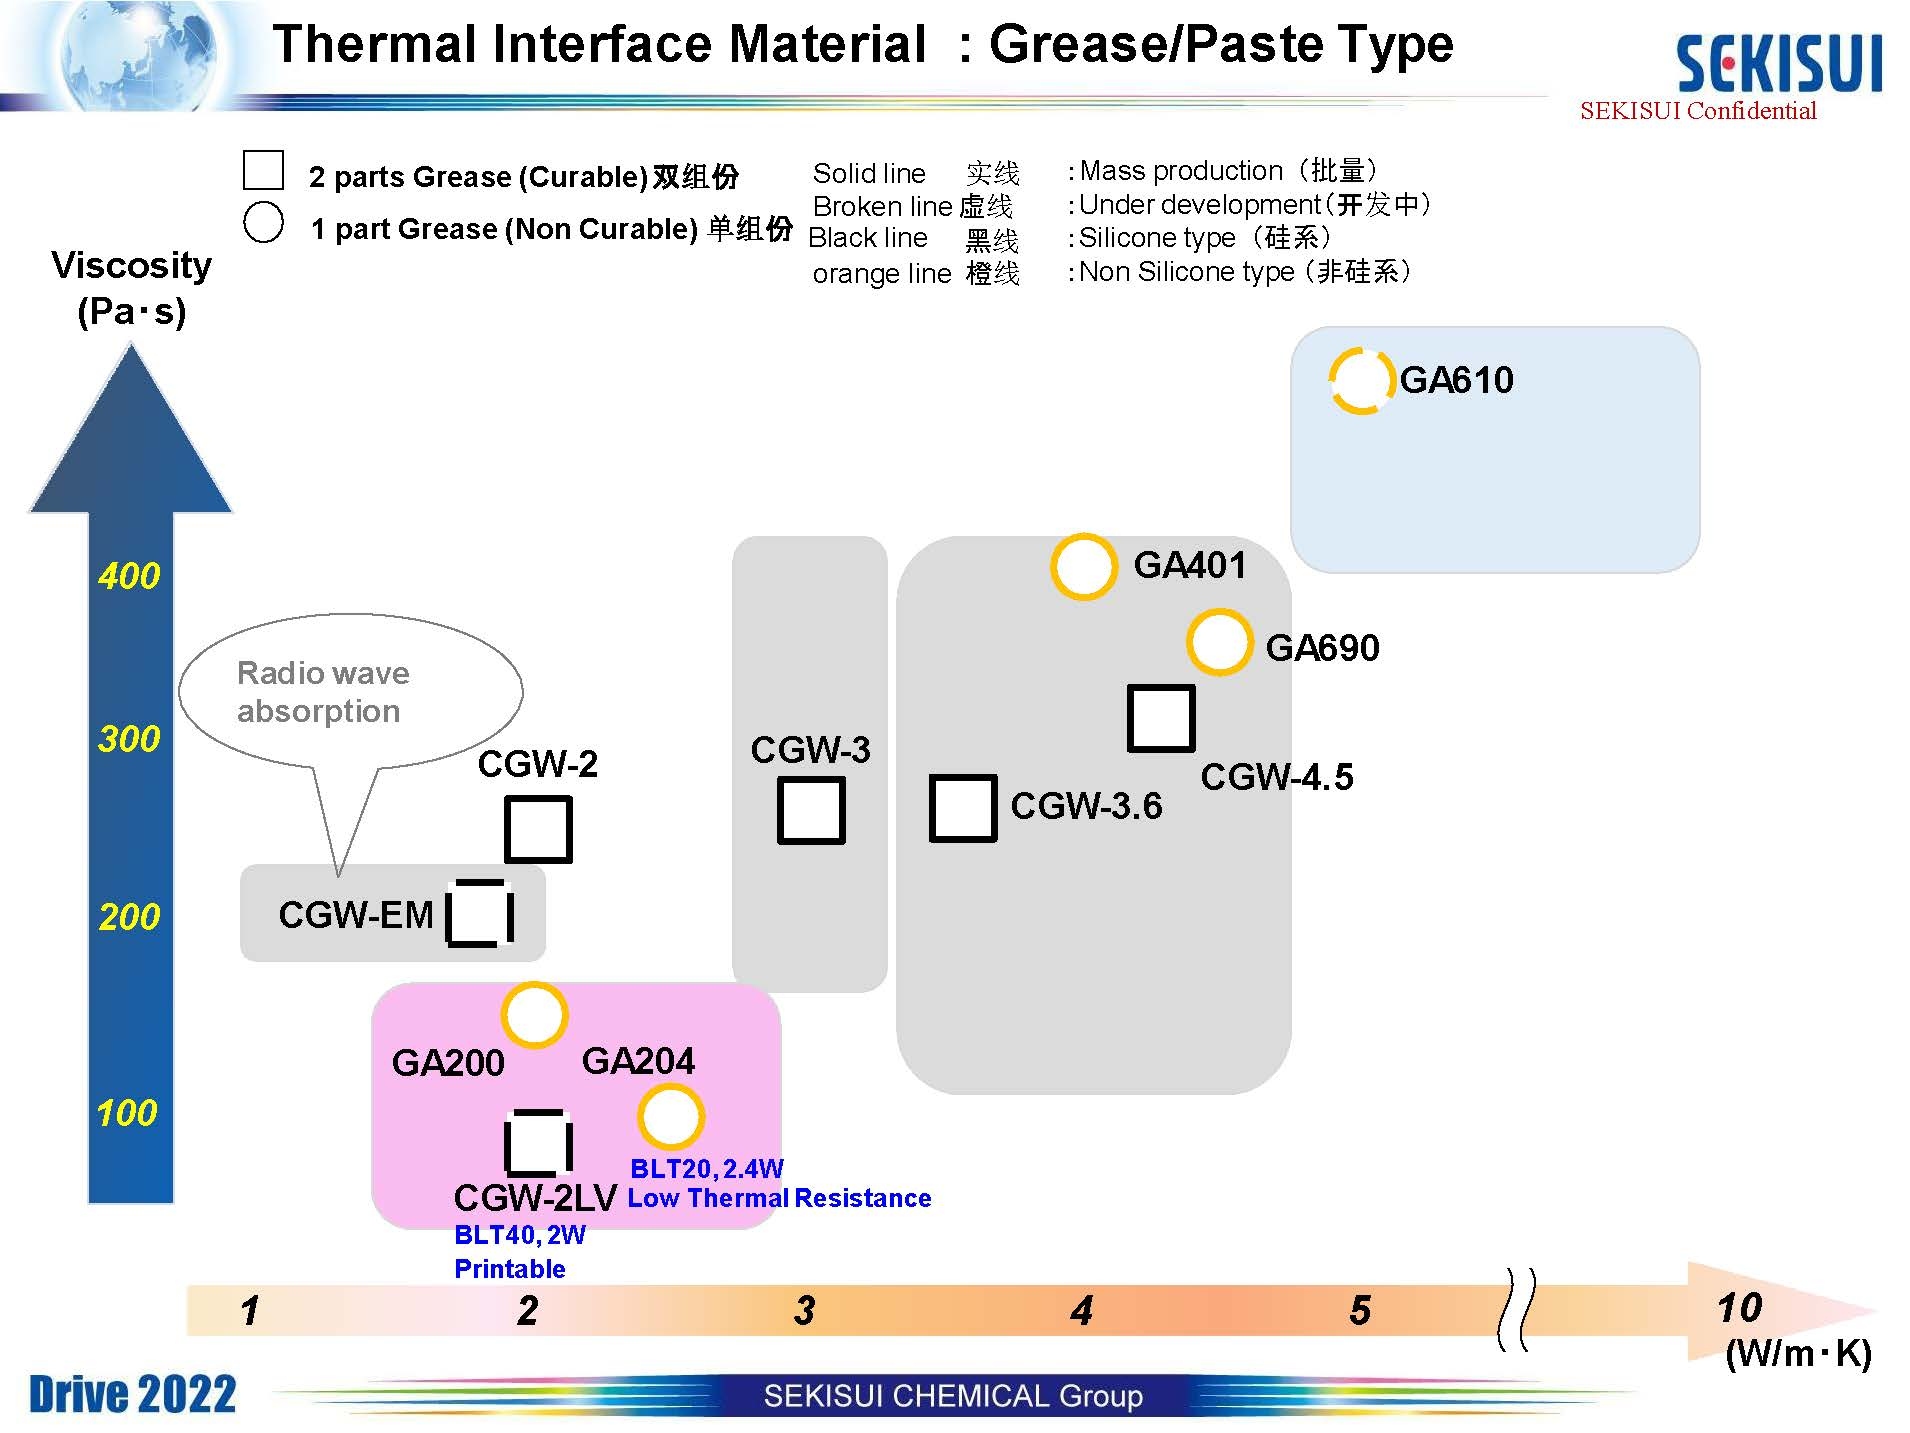Image resolution: width=1910 pixels, height=1433 pixels.
Task: Click the Printable blue text
Action: click(x=510, y=1269)
